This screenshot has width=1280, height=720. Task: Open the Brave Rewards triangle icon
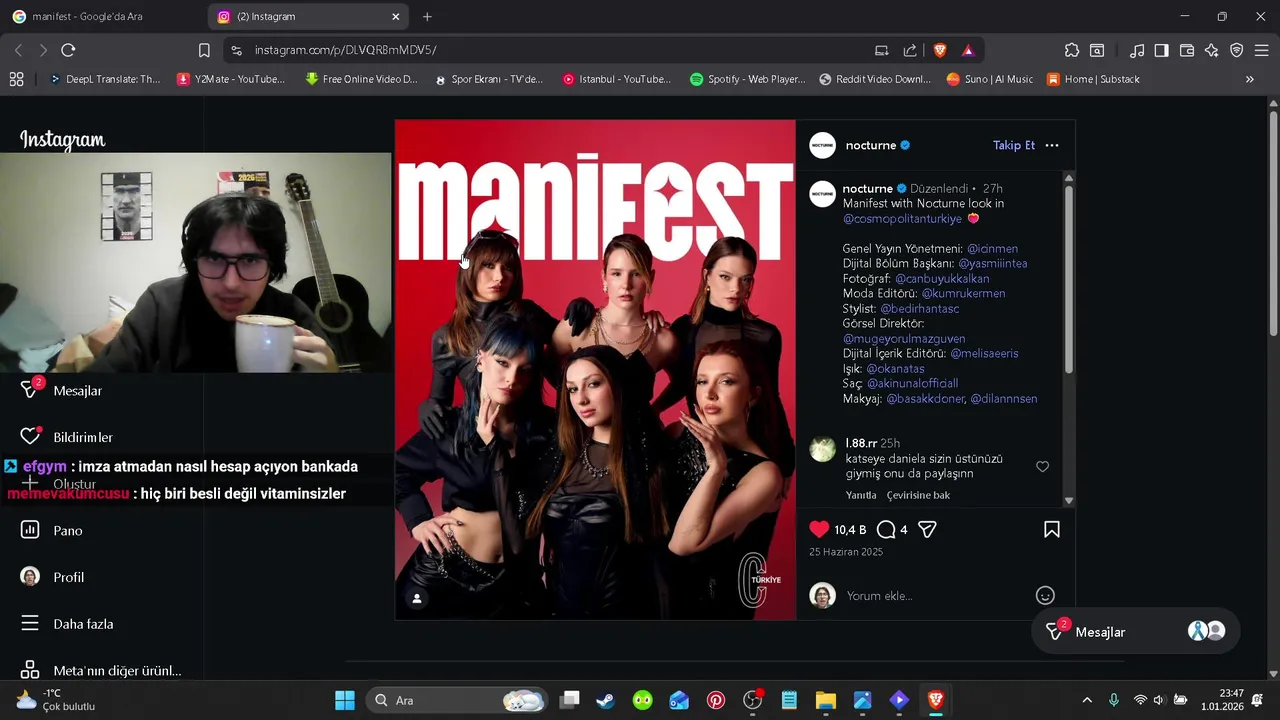[x=968, y=50]
